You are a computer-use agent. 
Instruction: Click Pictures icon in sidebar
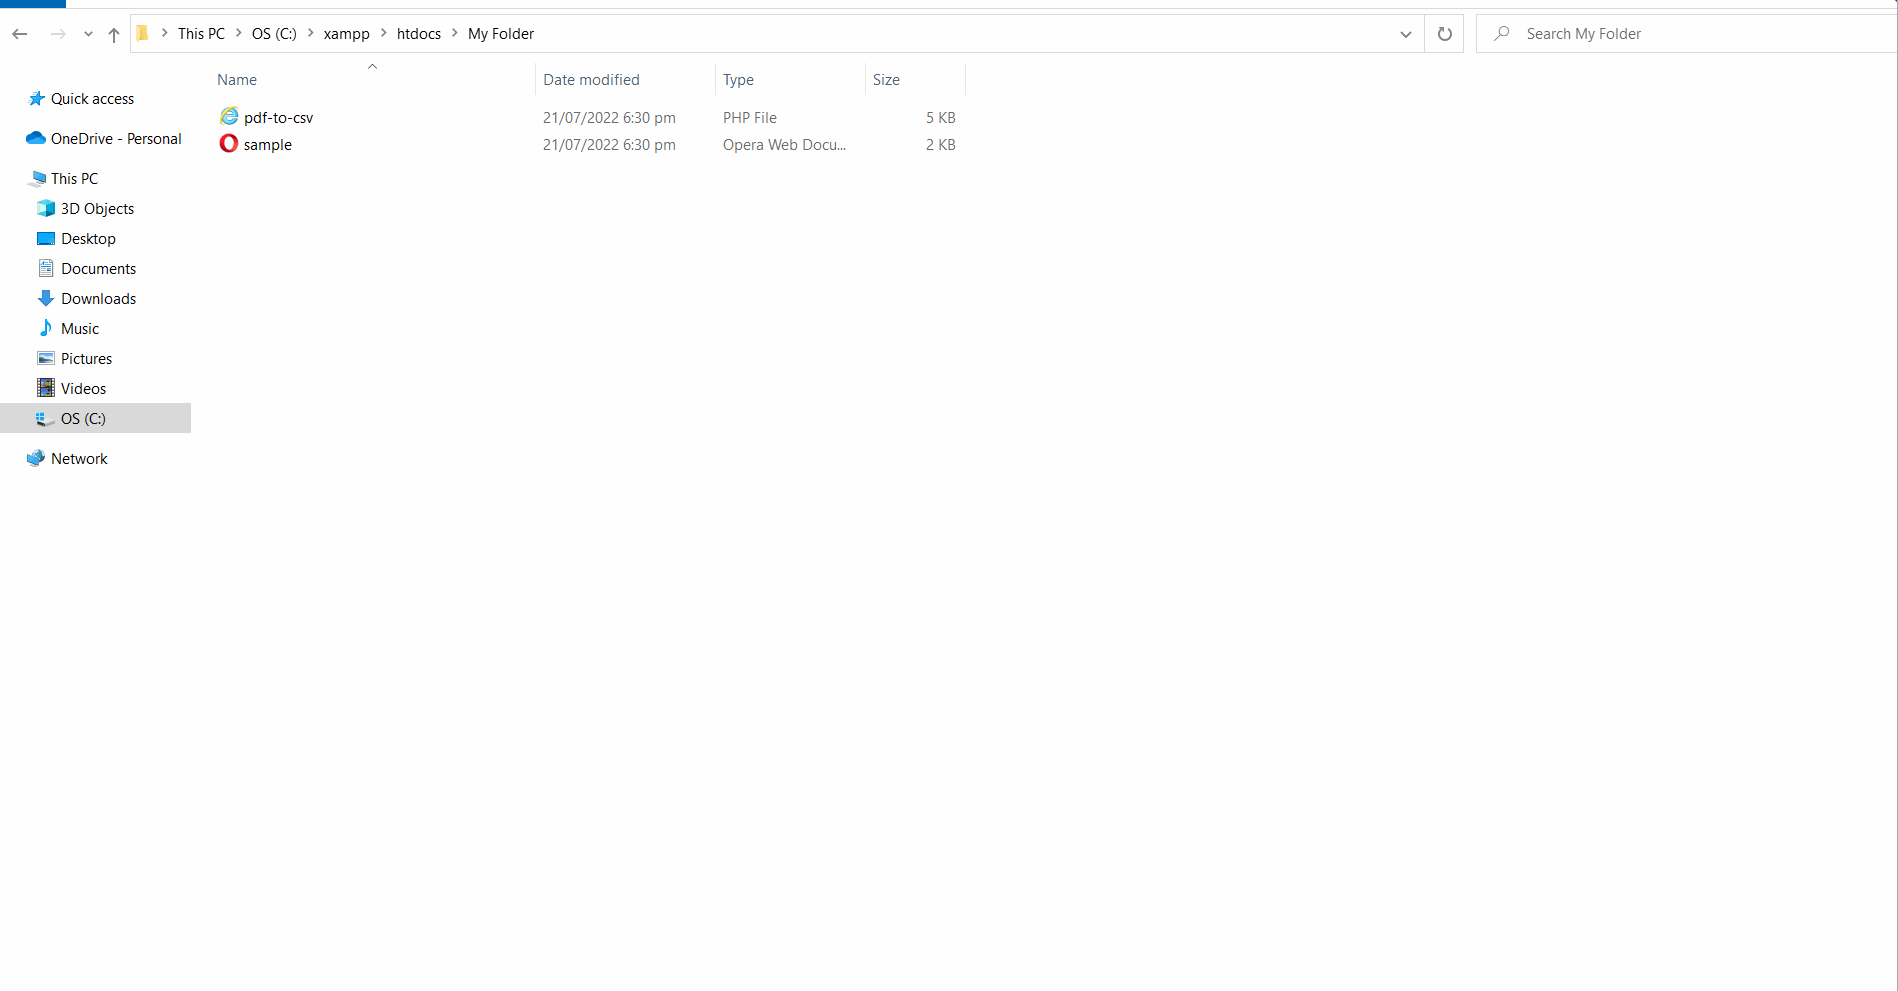tap(46, 358)
